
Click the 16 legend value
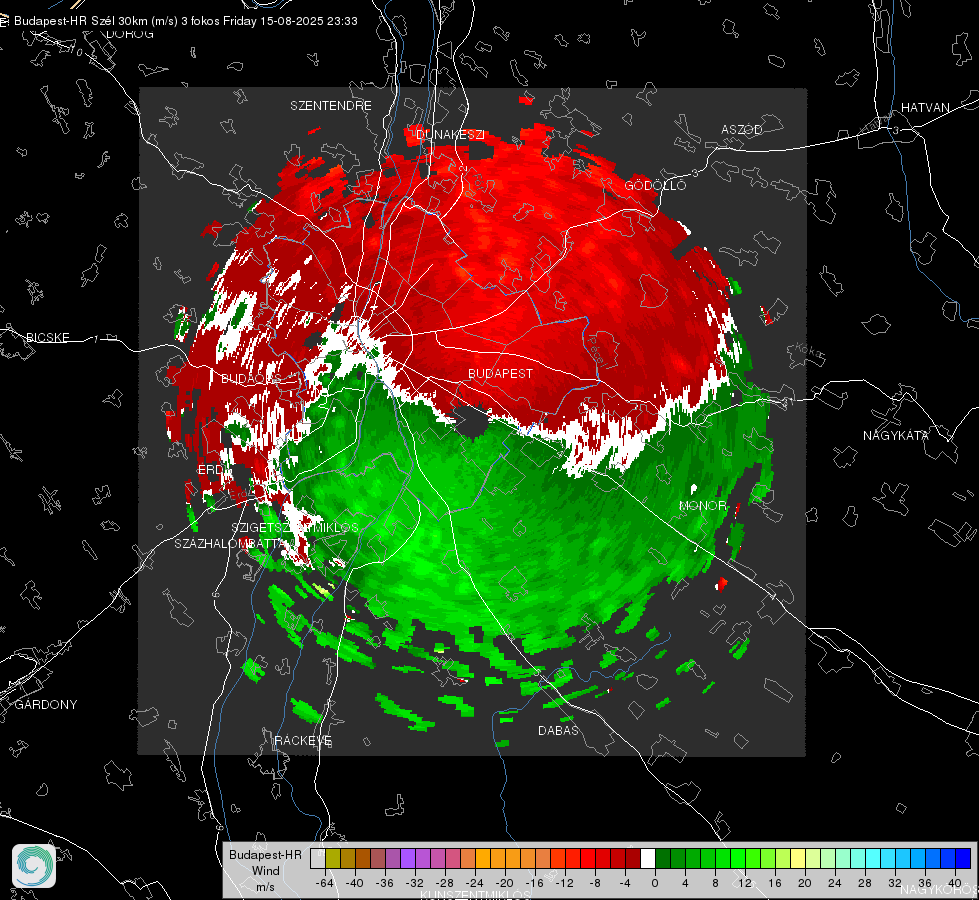[774, 884]
